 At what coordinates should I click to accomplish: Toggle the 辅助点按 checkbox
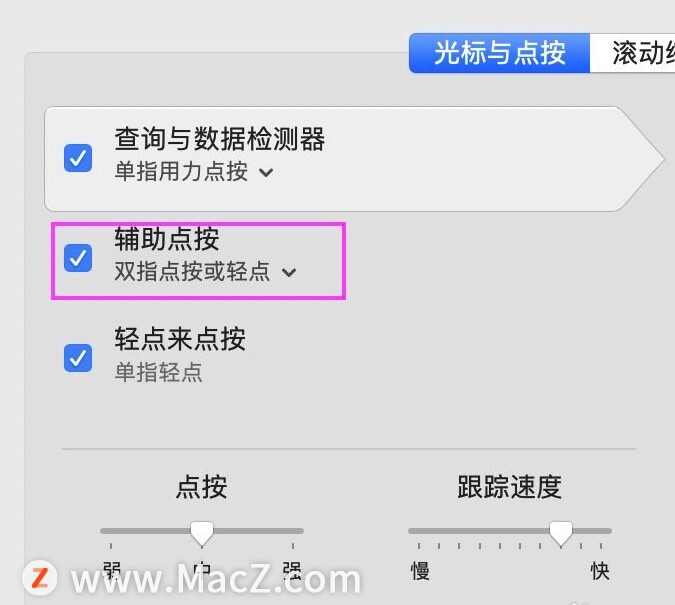78,258
